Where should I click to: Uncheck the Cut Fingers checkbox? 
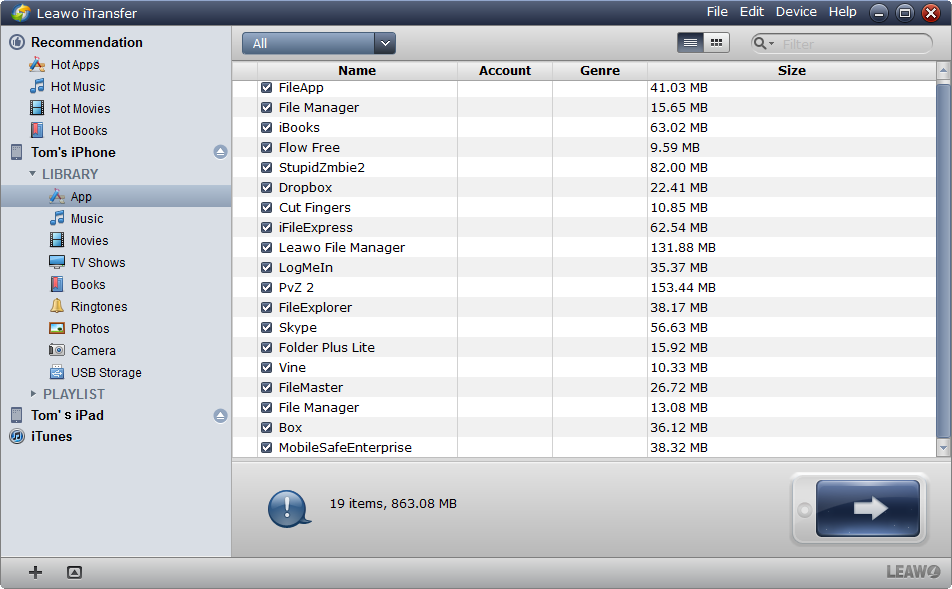tap(266, 208)
